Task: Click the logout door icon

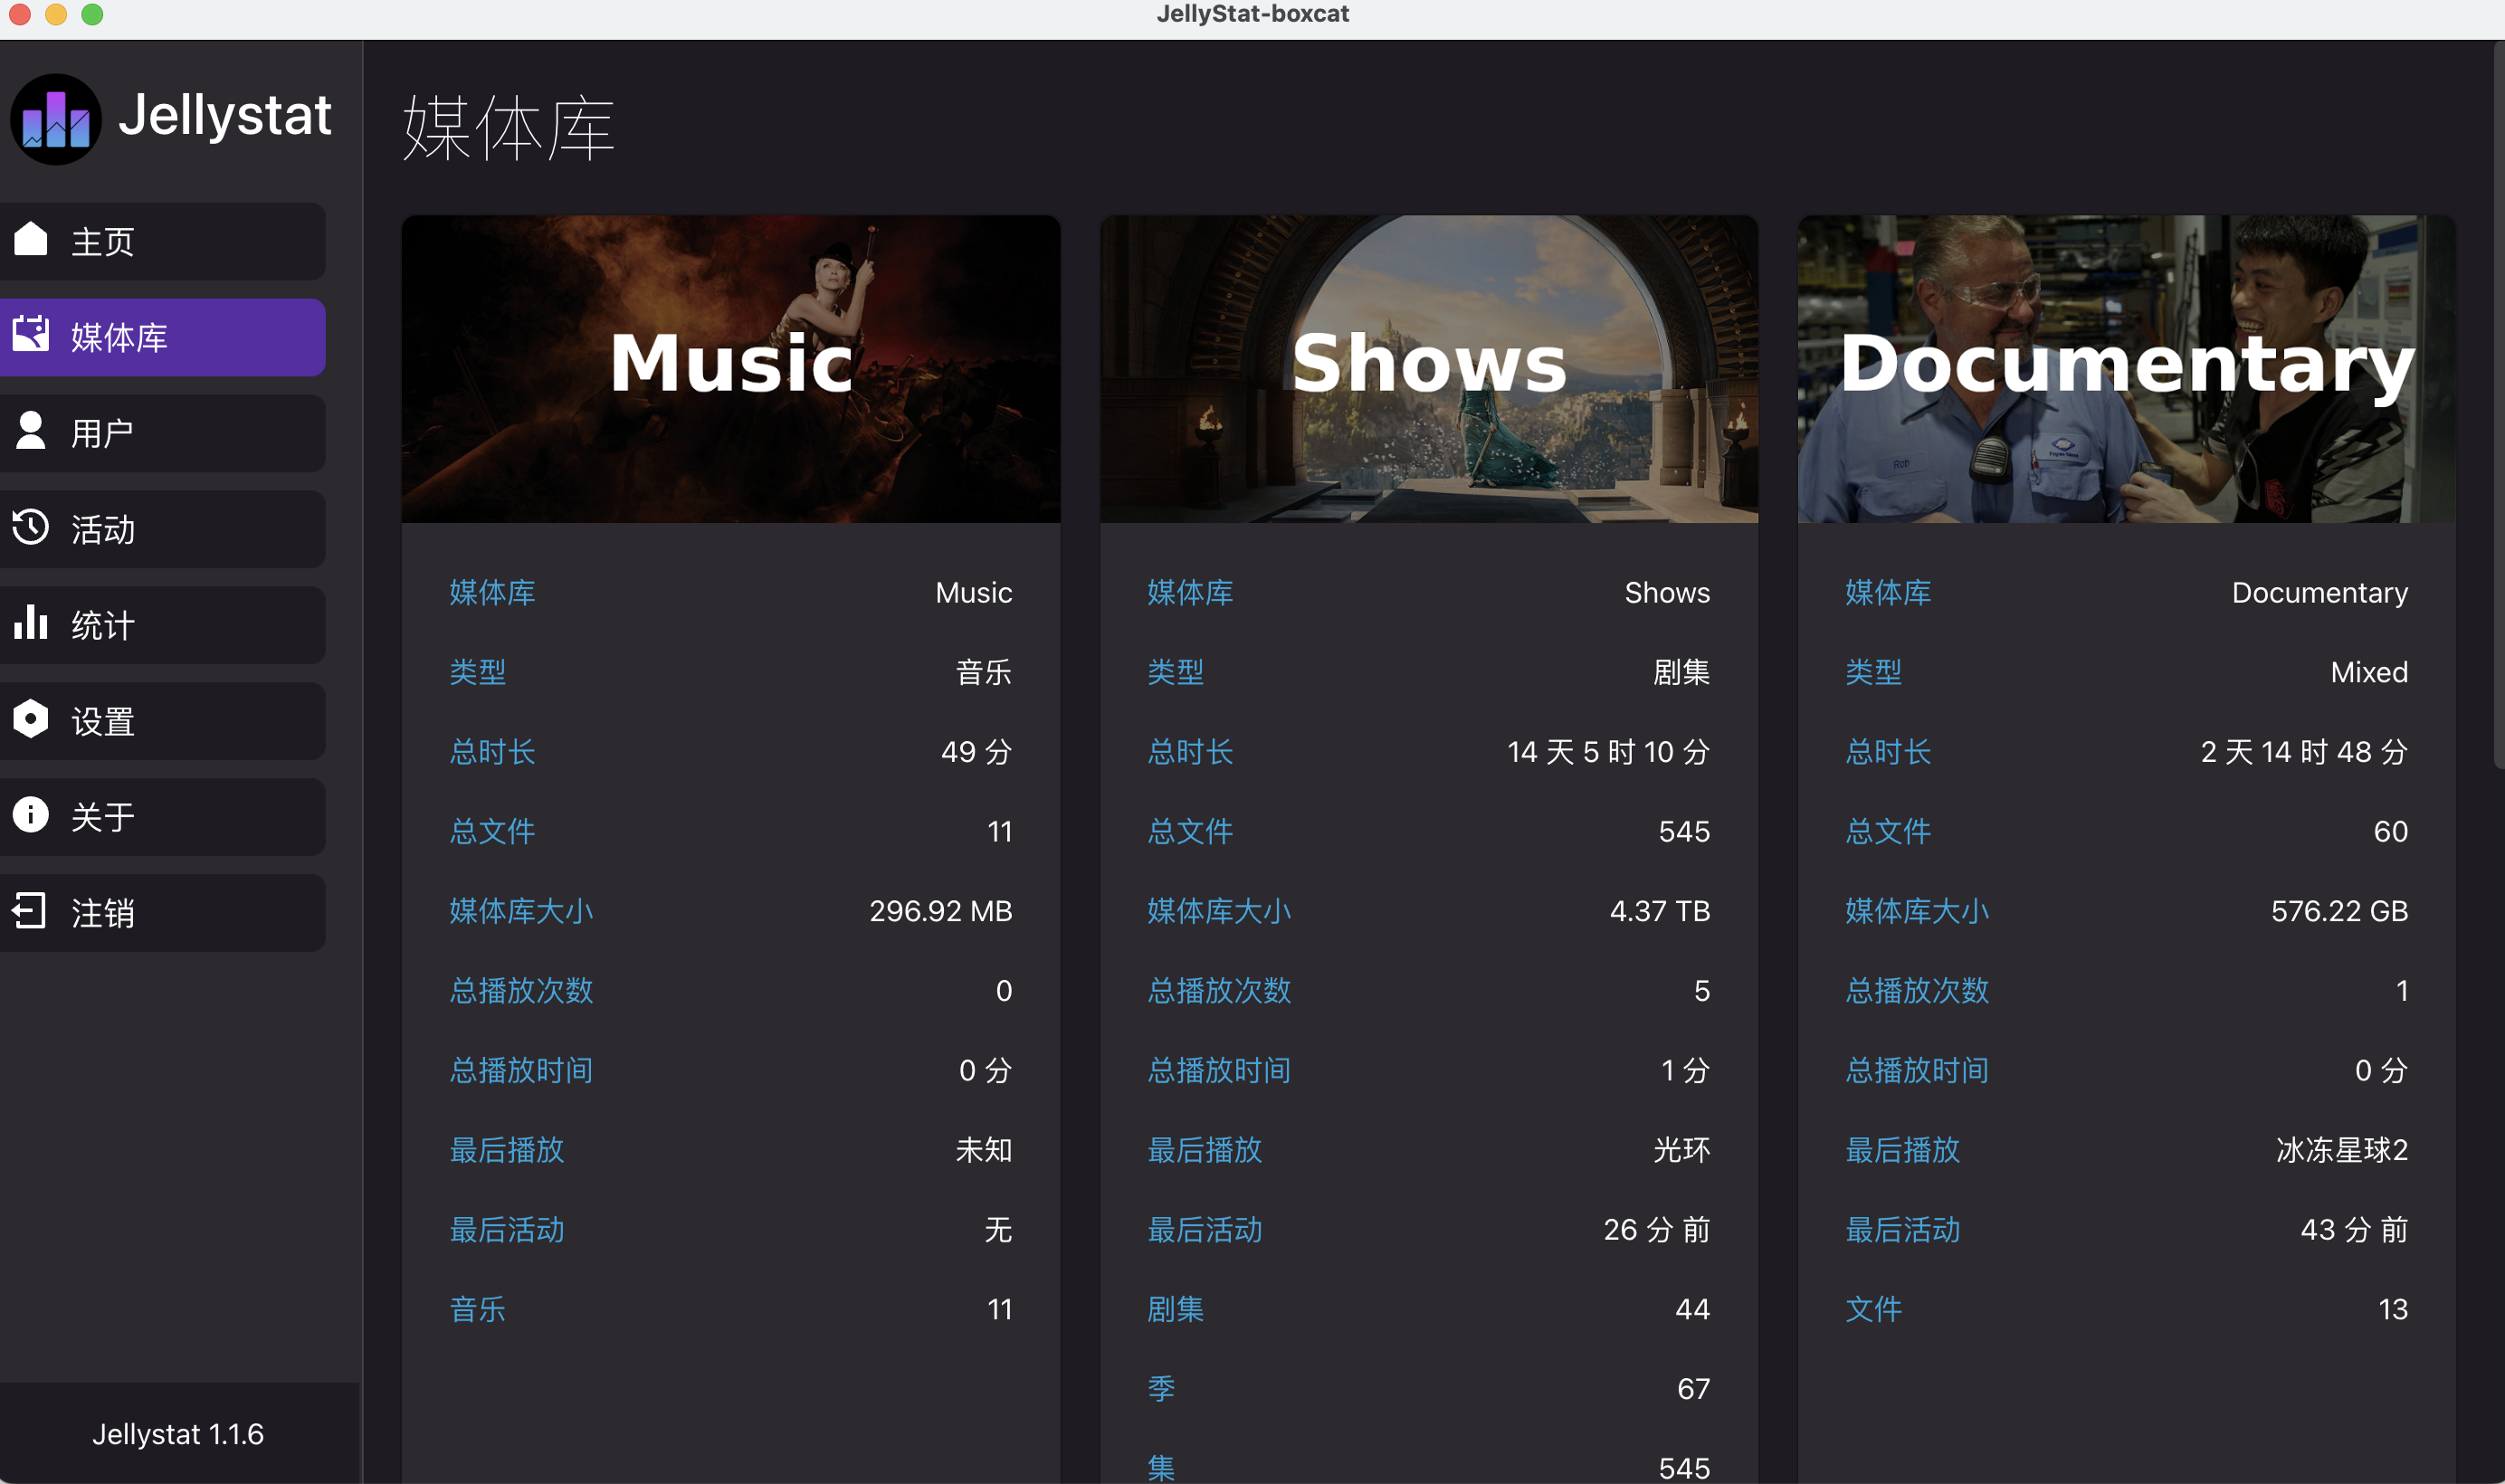Action: [29, 910]
